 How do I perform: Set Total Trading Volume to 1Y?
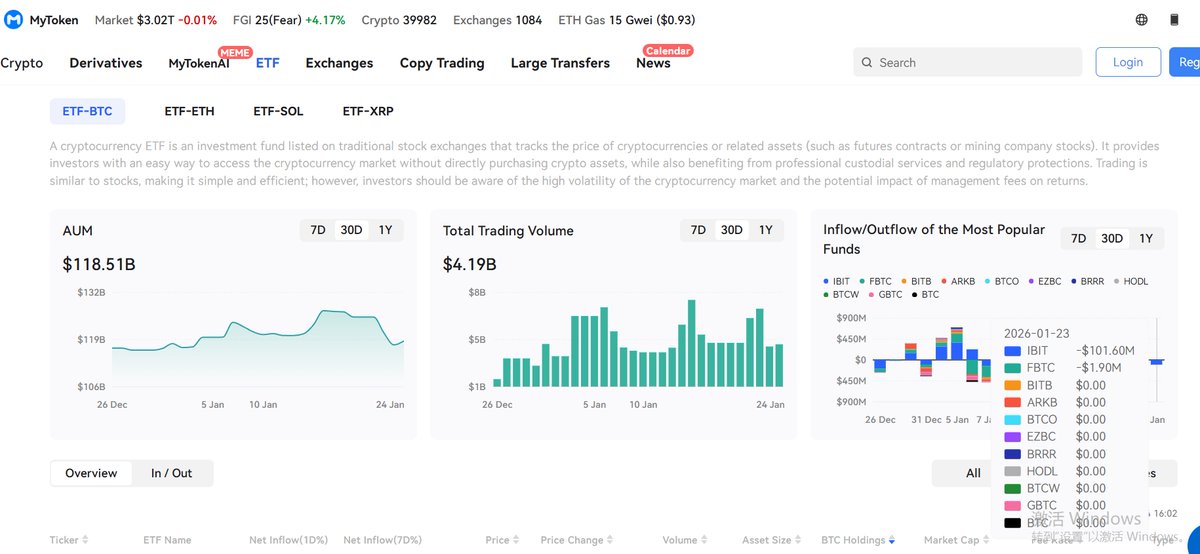point(766,230)
